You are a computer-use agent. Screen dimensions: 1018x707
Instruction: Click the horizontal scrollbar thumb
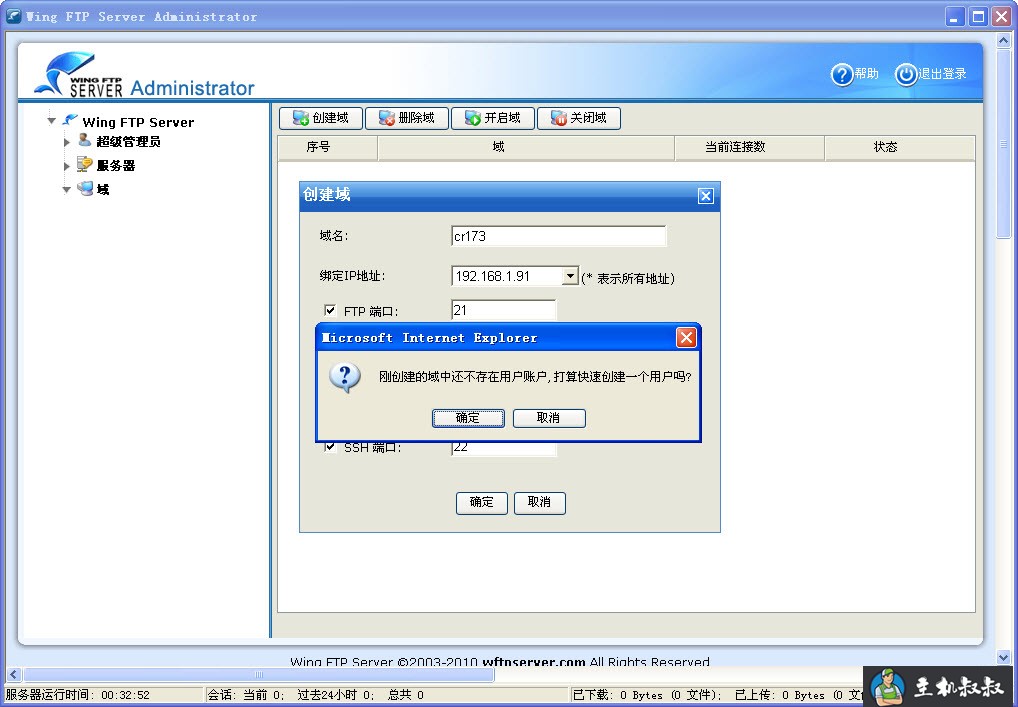pyautogui.click(x=258, y=675)
